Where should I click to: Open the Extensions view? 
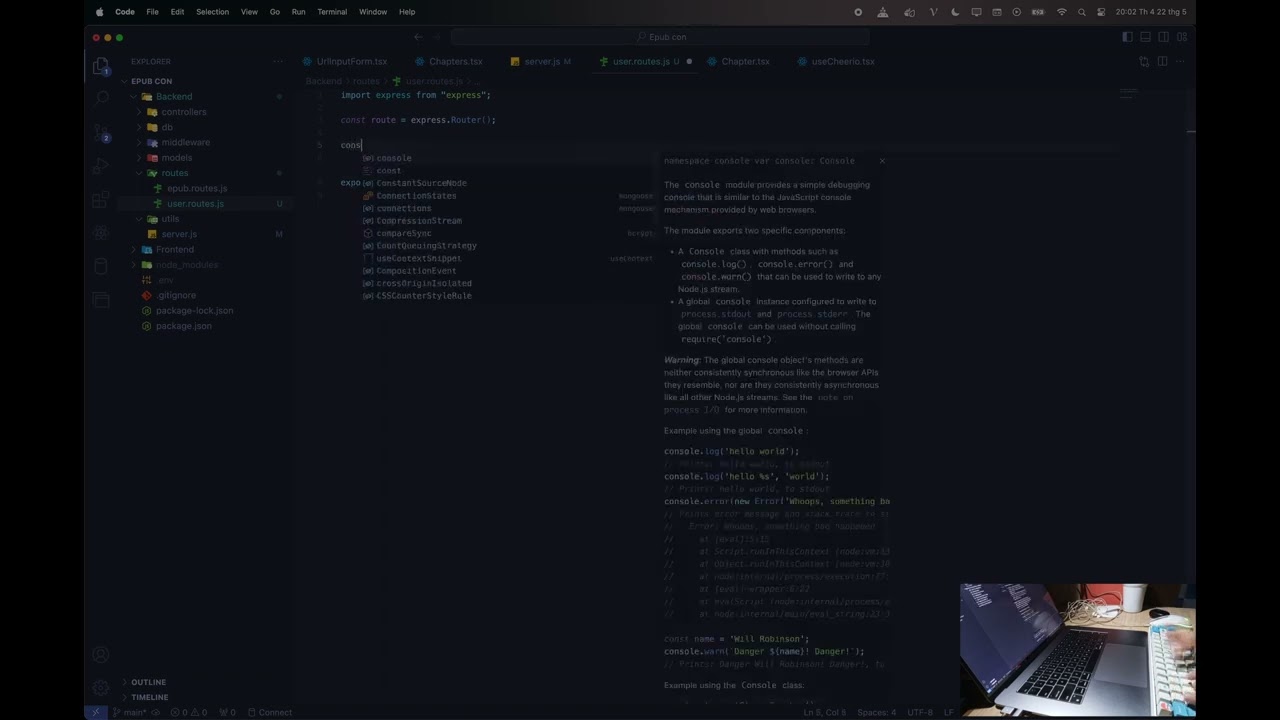click(101, 199)
